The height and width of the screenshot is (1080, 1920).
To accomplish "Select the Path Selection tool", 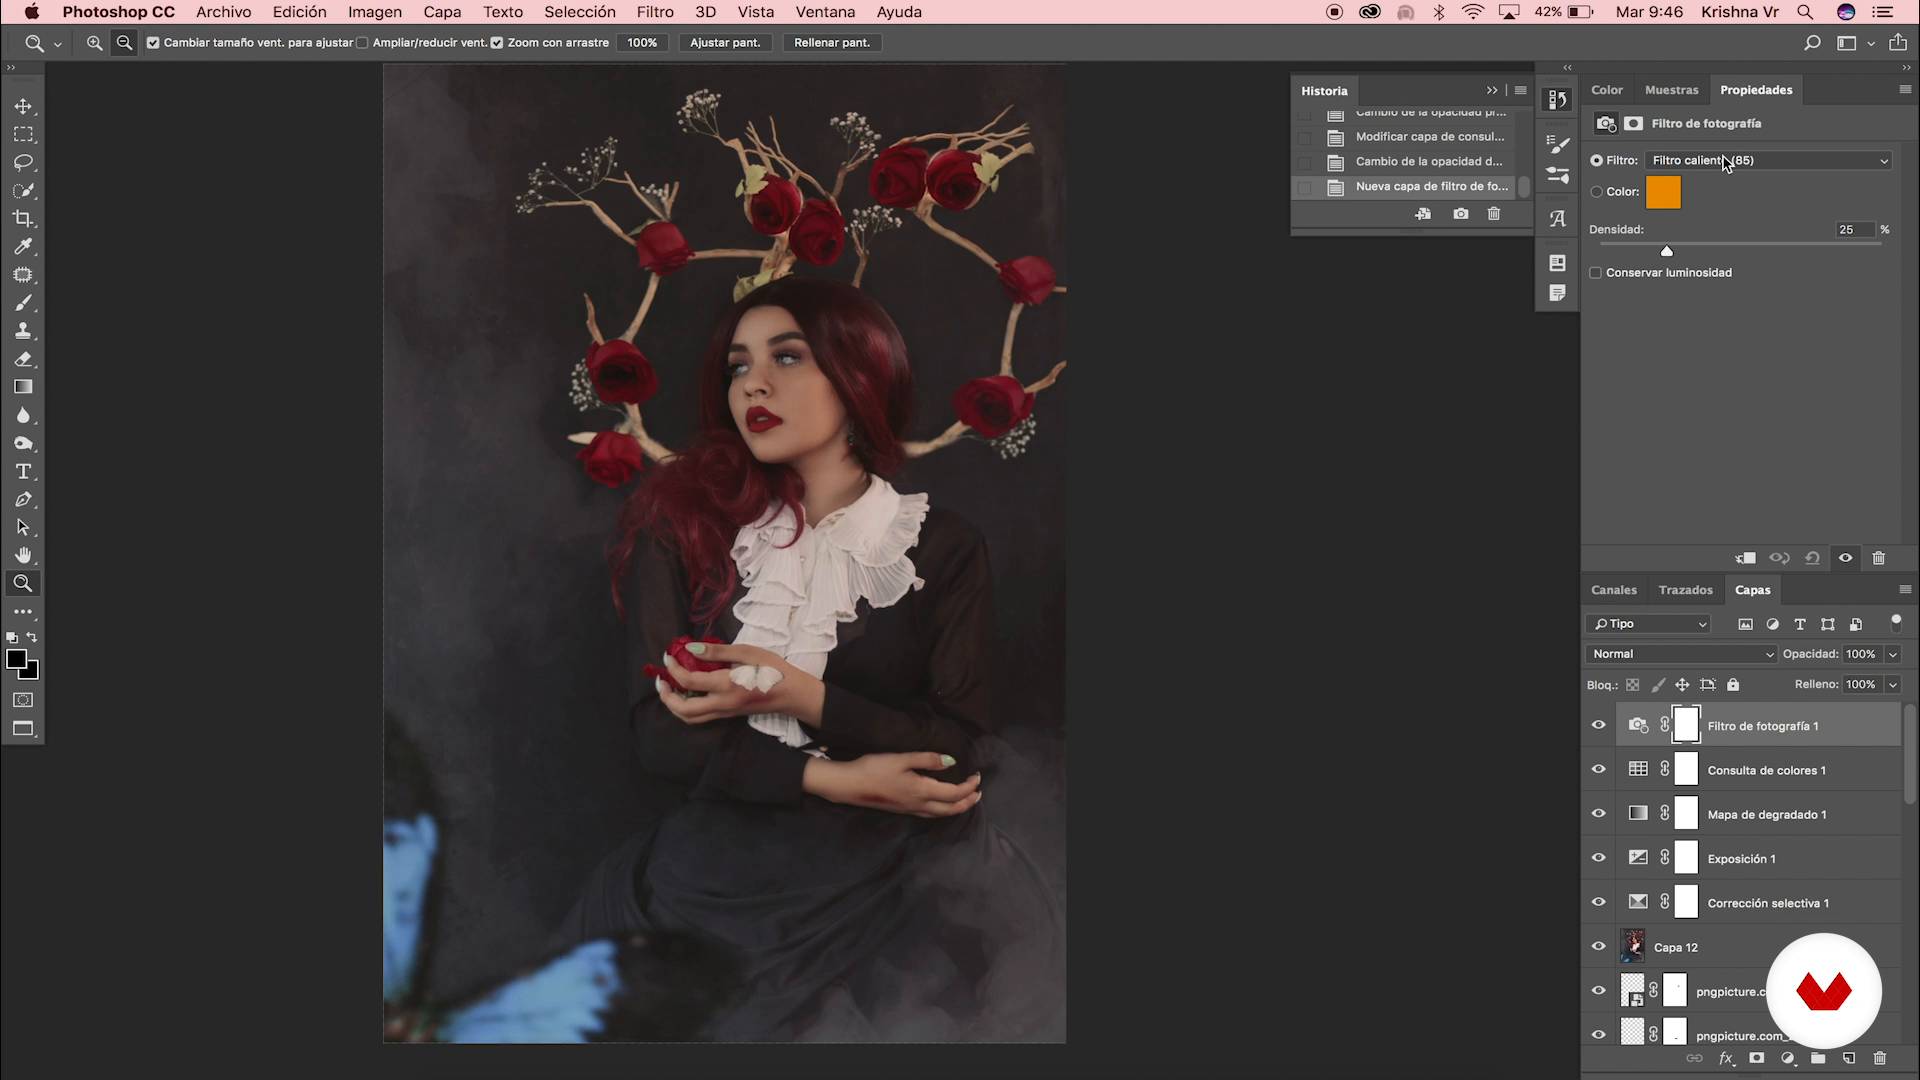I will (23, 527).
